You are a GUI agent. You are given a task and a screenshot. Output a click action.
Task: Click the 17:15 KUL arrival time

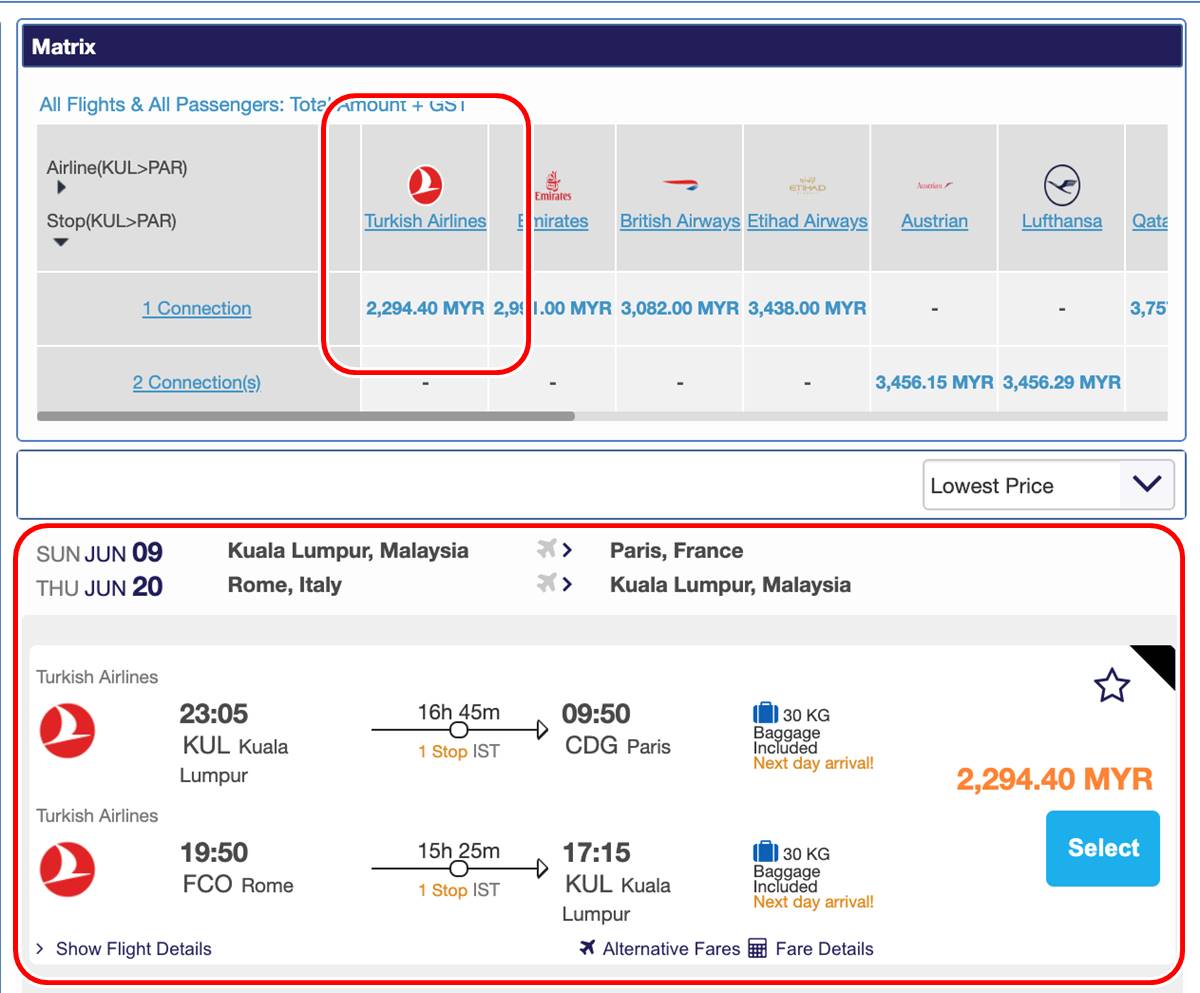pyautogui.click(x=596, y=852)
